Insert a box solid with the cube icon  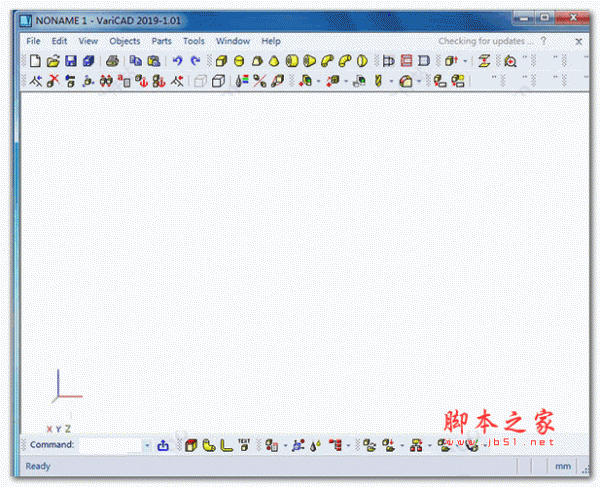click(221, 61)
